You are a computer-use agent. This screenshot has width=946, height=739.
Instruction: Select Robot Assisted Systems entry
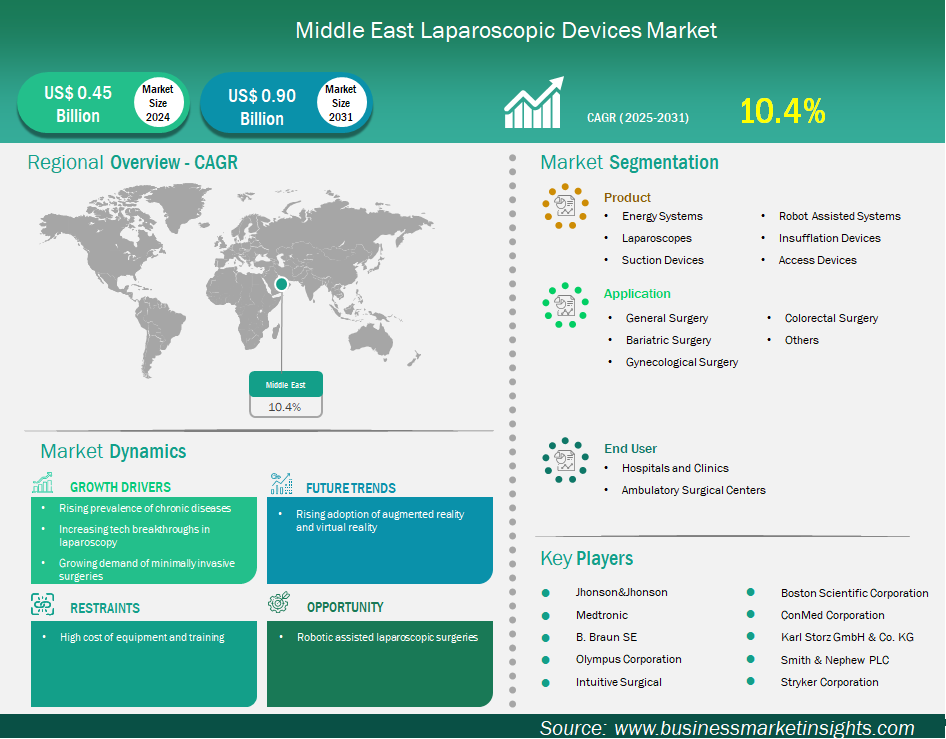coord(840,216)
